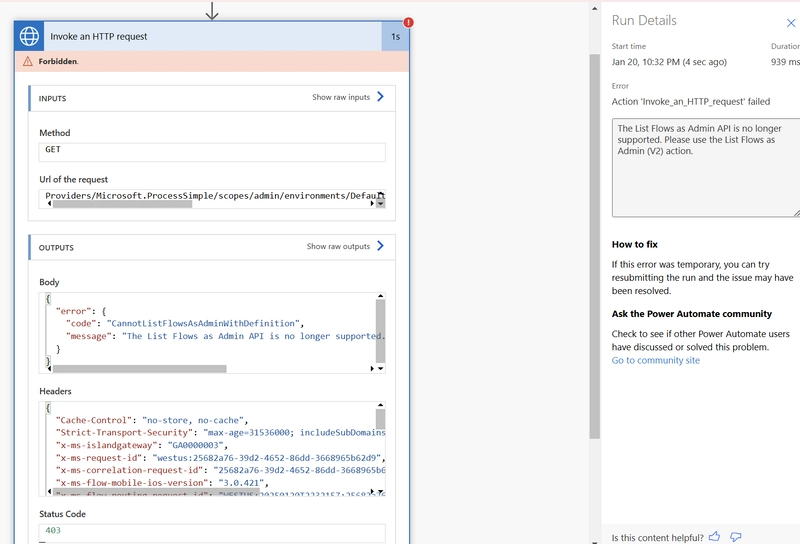Viewport: 800px width, 544px height.
Task: Click the Headers scroll up arrow
Action: pos(380,405)
